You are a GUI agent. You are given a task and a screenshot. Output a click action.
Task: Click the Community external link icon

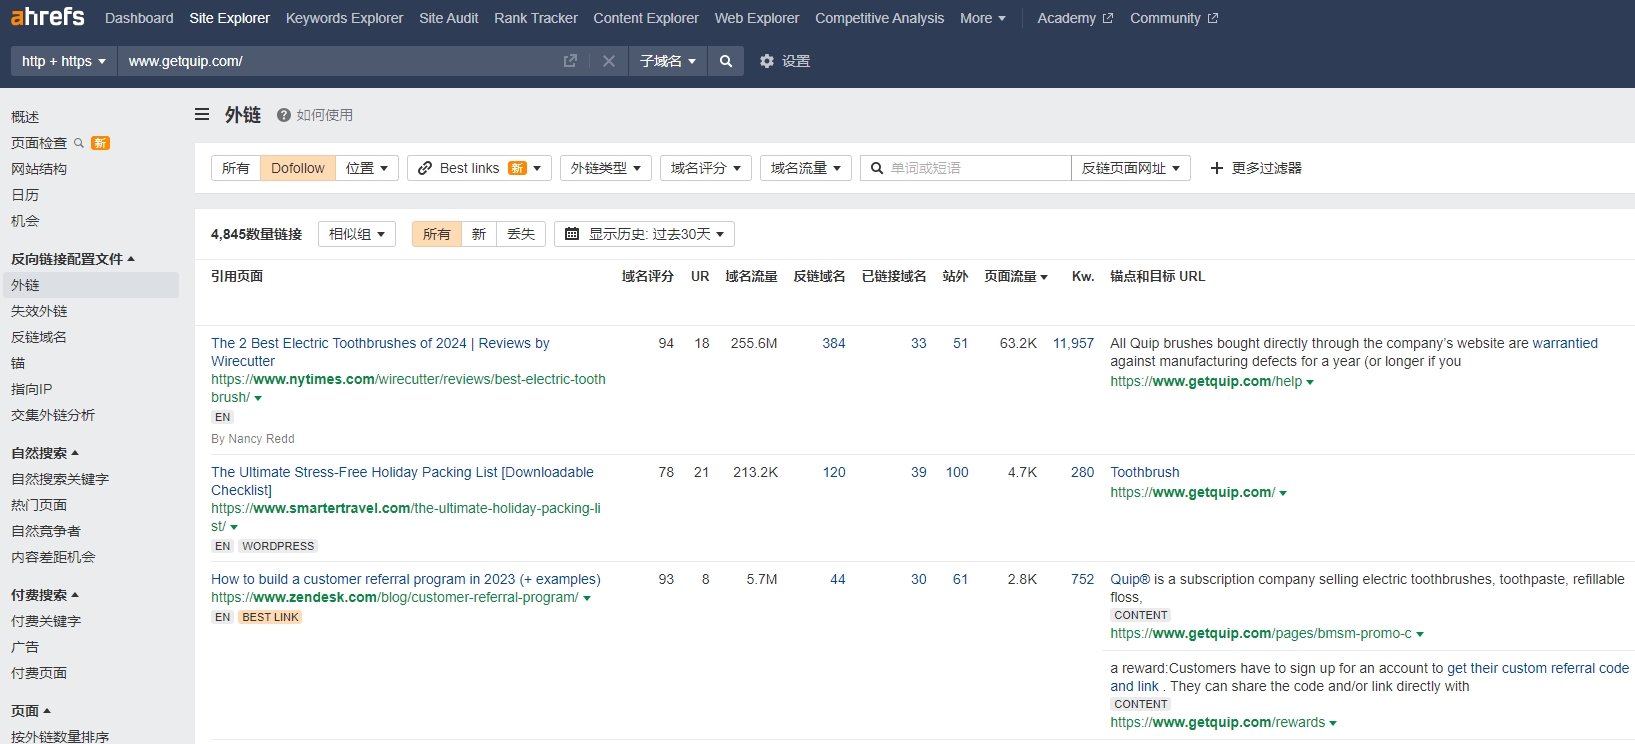1213,18
